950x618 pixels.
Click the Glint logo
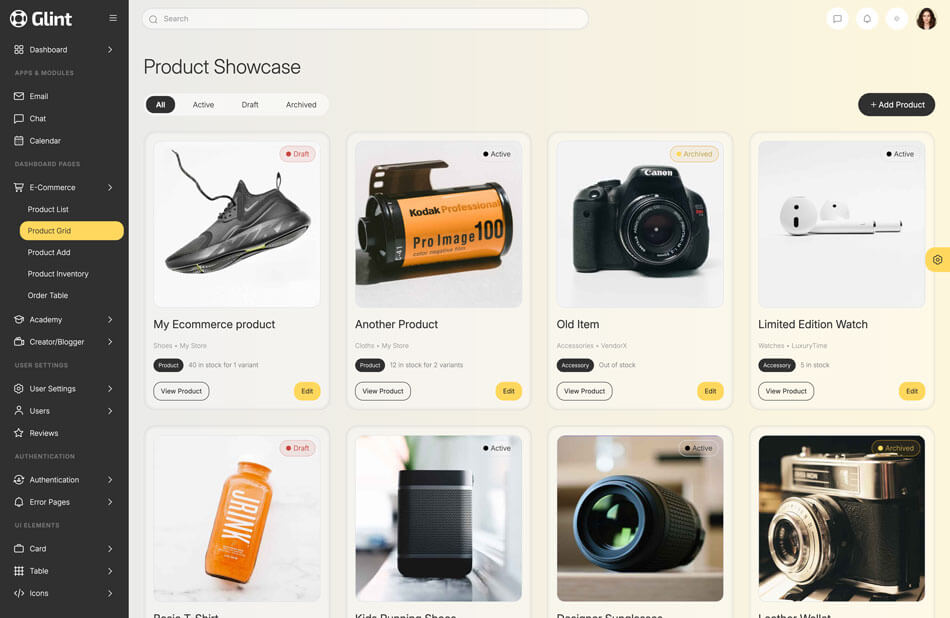41,19
